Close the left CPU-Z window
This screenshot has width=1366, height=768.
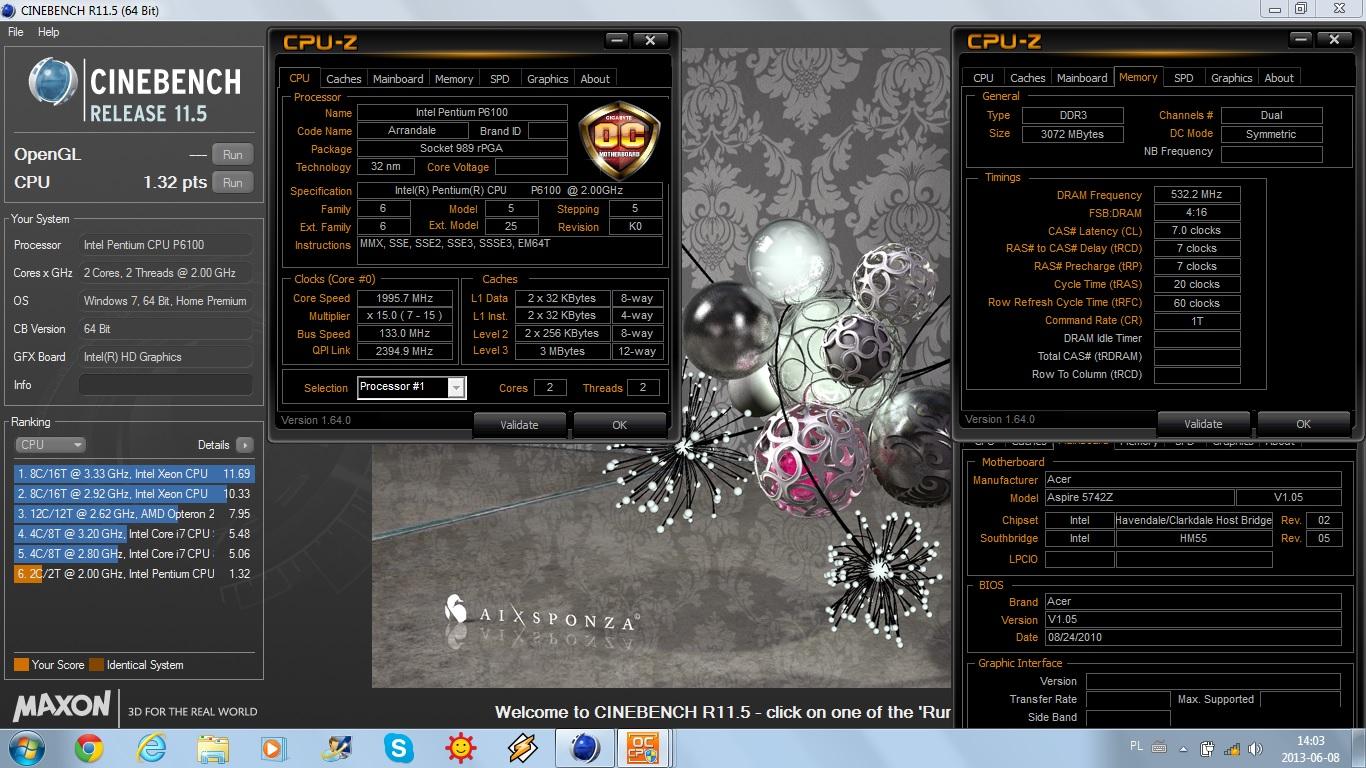pyautogui.click(x=650, y=41)
